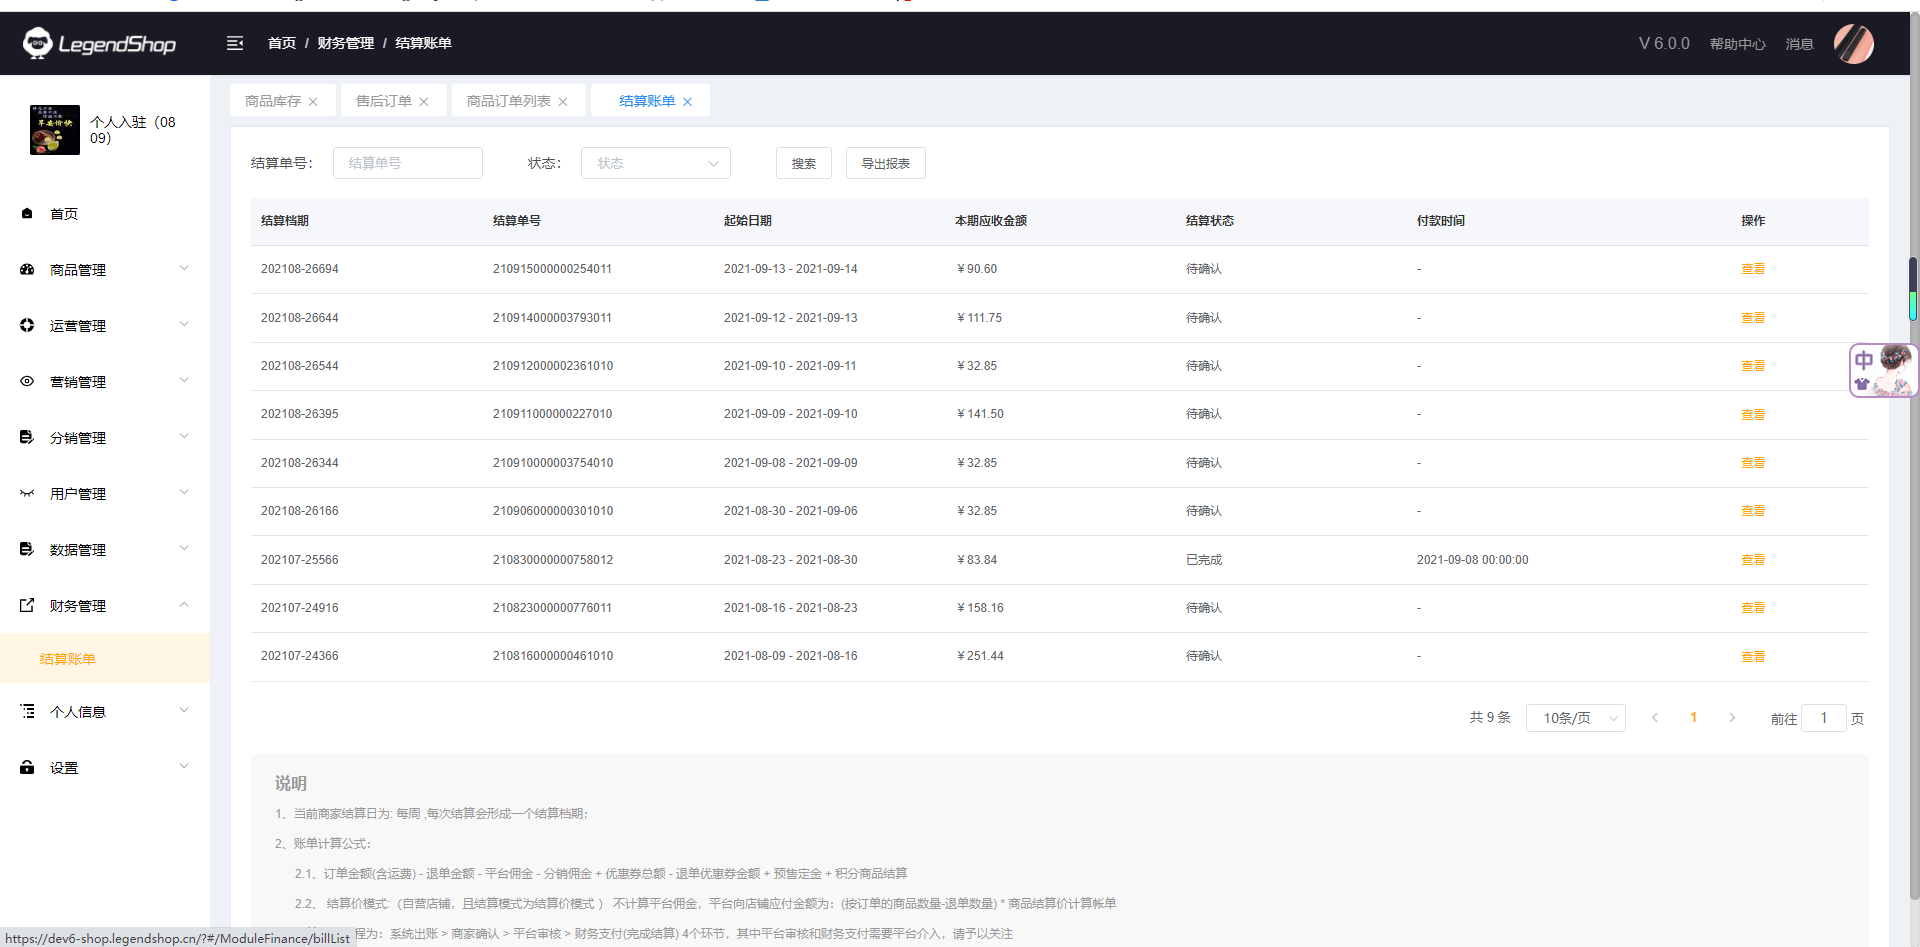Screen dimensions: 1920x947
Task: Click the LegendShop logo
Action: [100, 44]
